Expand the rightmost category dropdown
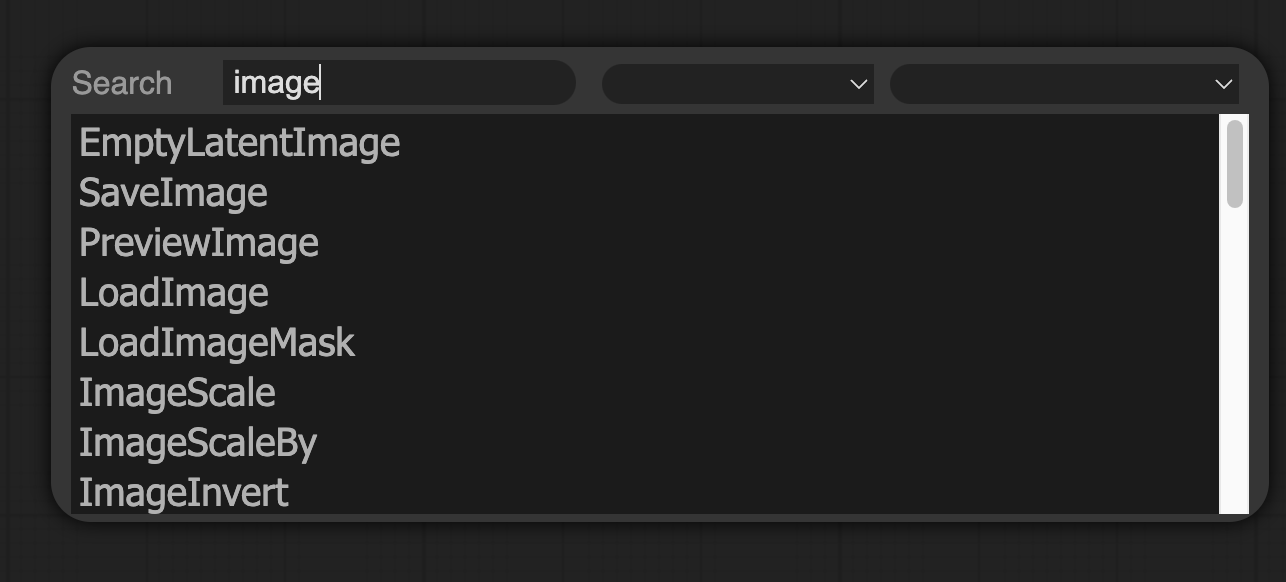Image resolution: width=1286 pixels, height=582 pixels. 1063,84
